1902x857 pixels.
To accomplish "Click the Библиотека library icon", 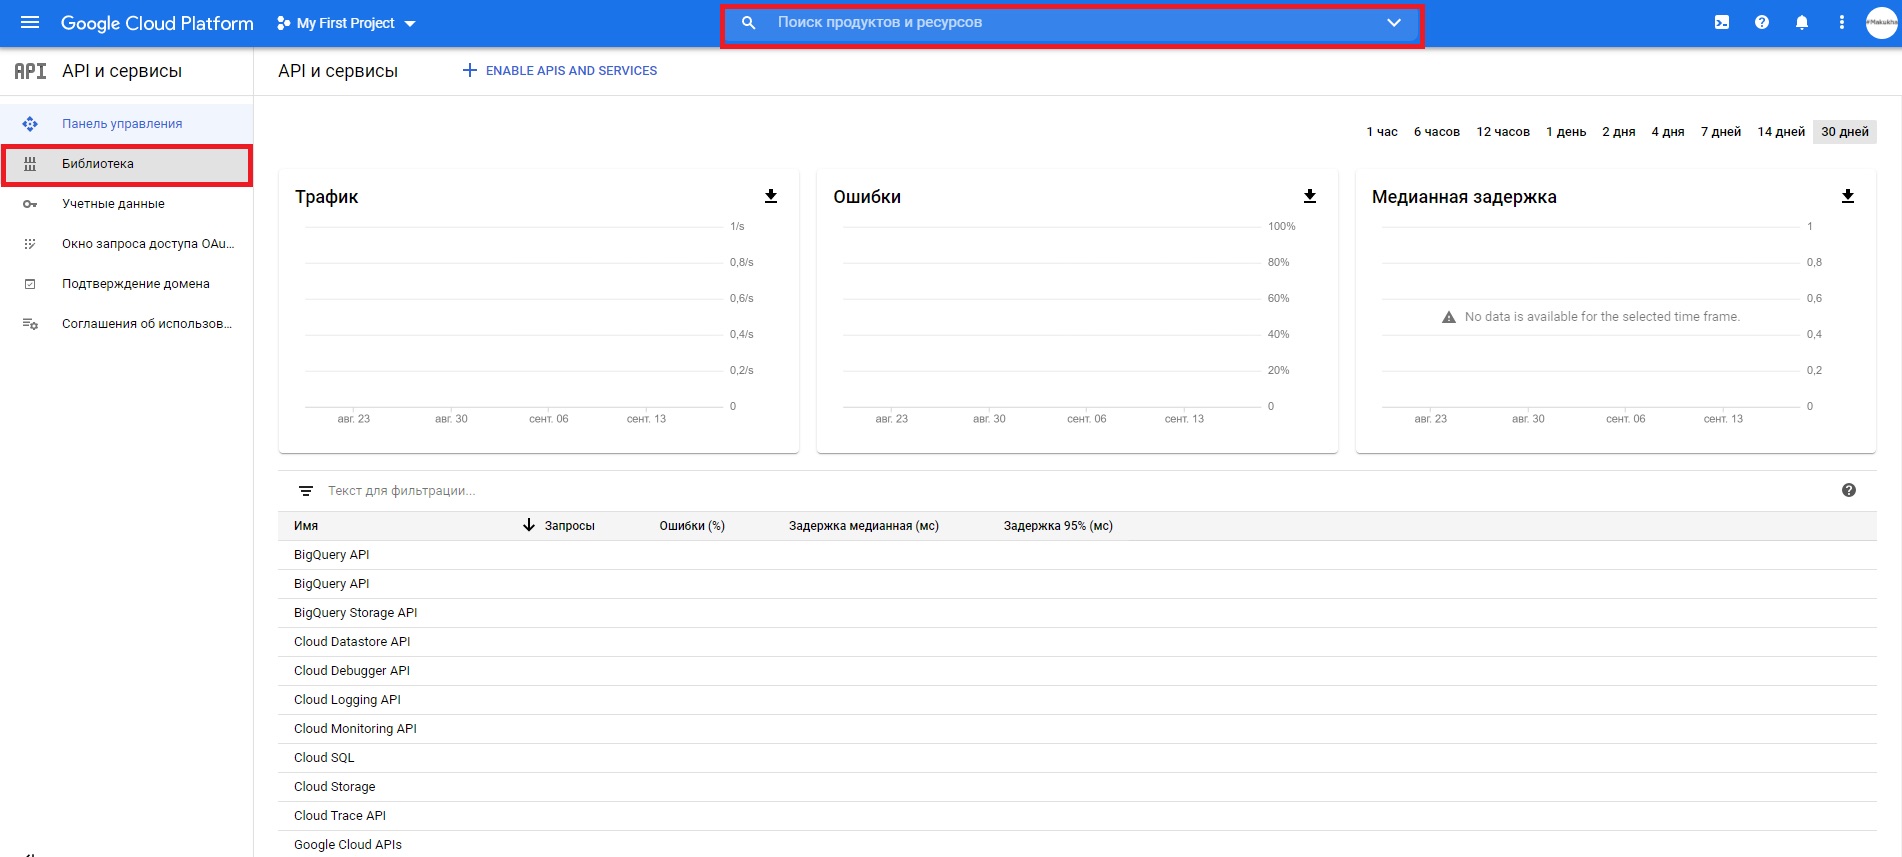I will pos(30,164).
